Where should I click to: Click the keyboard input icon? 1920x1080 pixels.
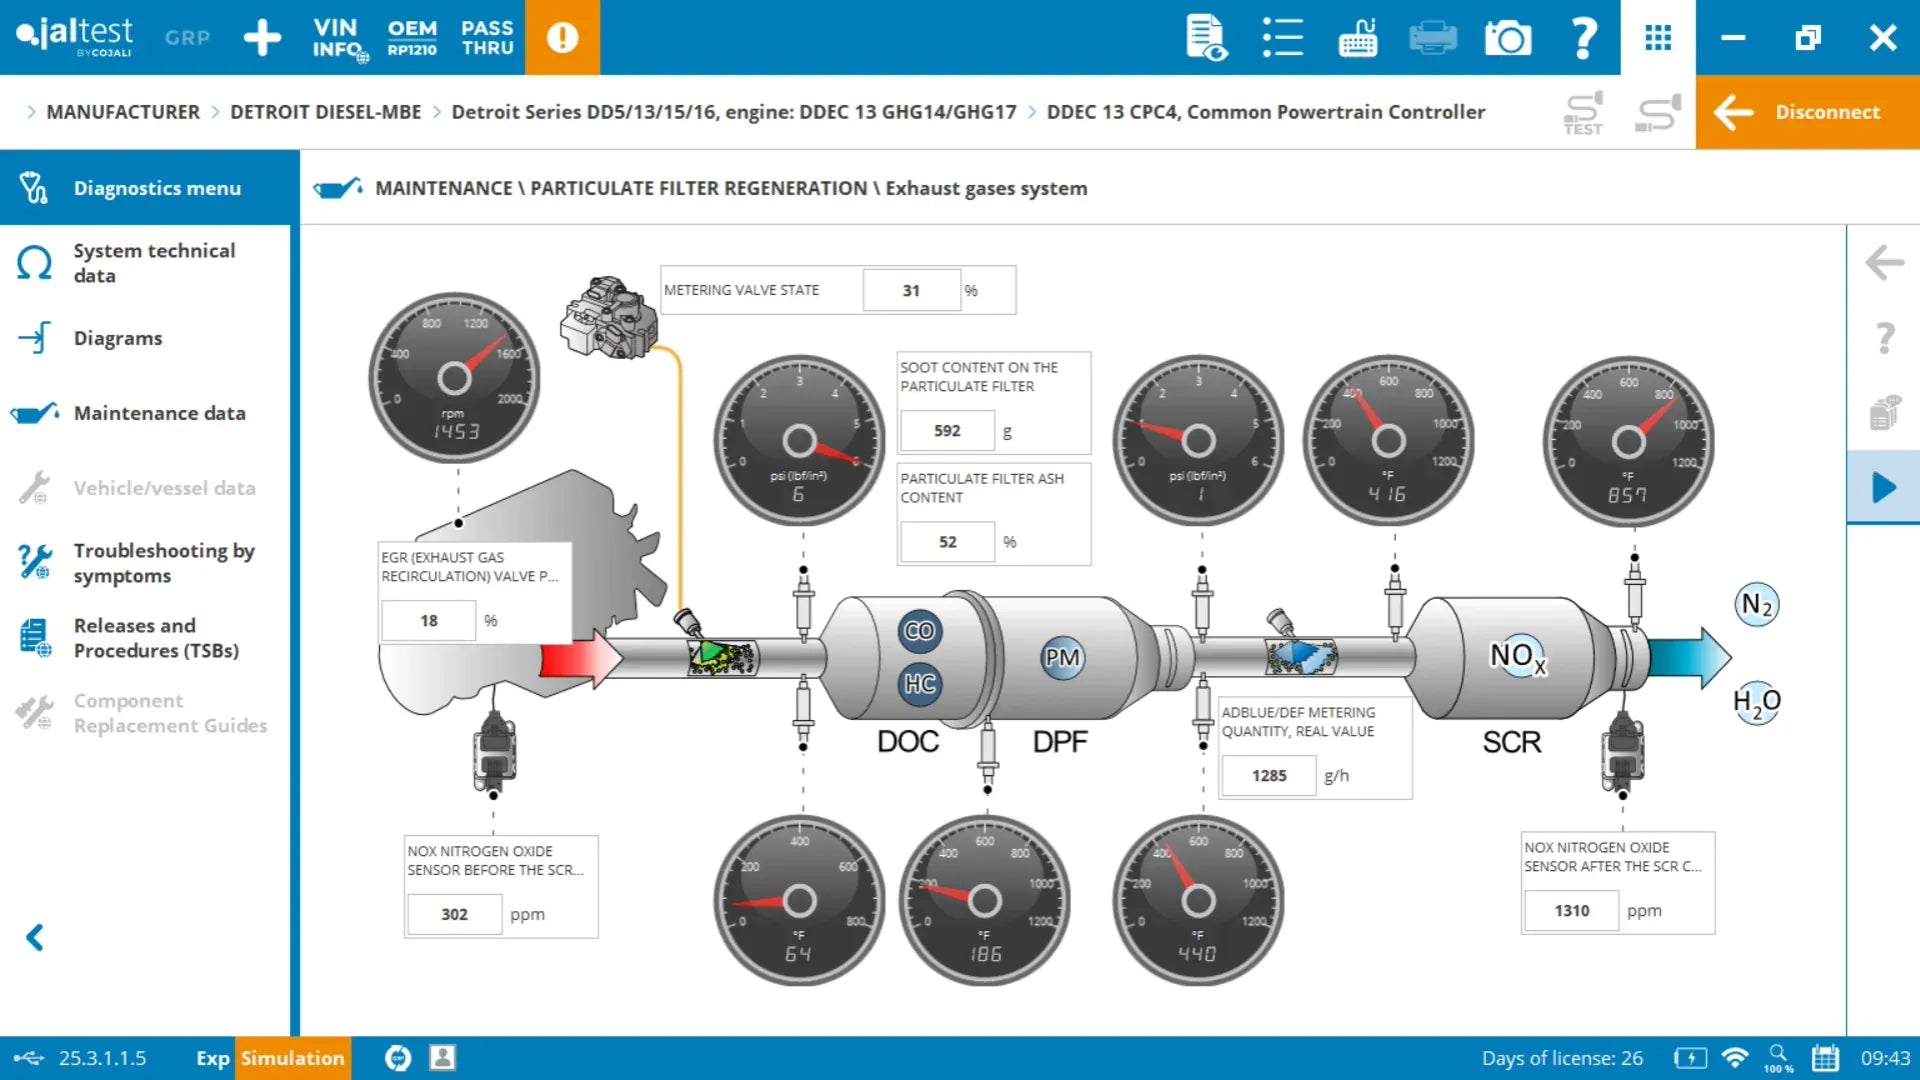pos(1358,38)
